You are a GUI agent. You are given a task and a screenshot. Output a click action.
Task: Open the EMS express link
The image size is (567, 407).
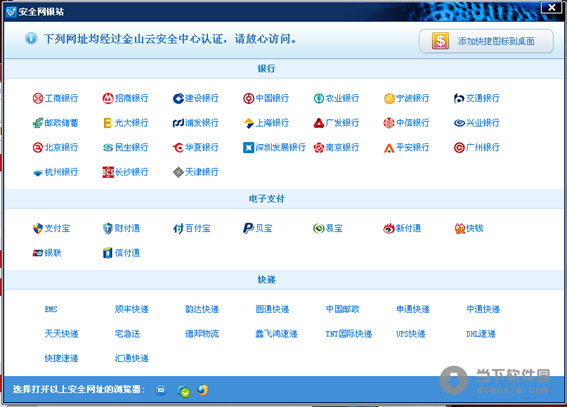click(x=51, y=309)
